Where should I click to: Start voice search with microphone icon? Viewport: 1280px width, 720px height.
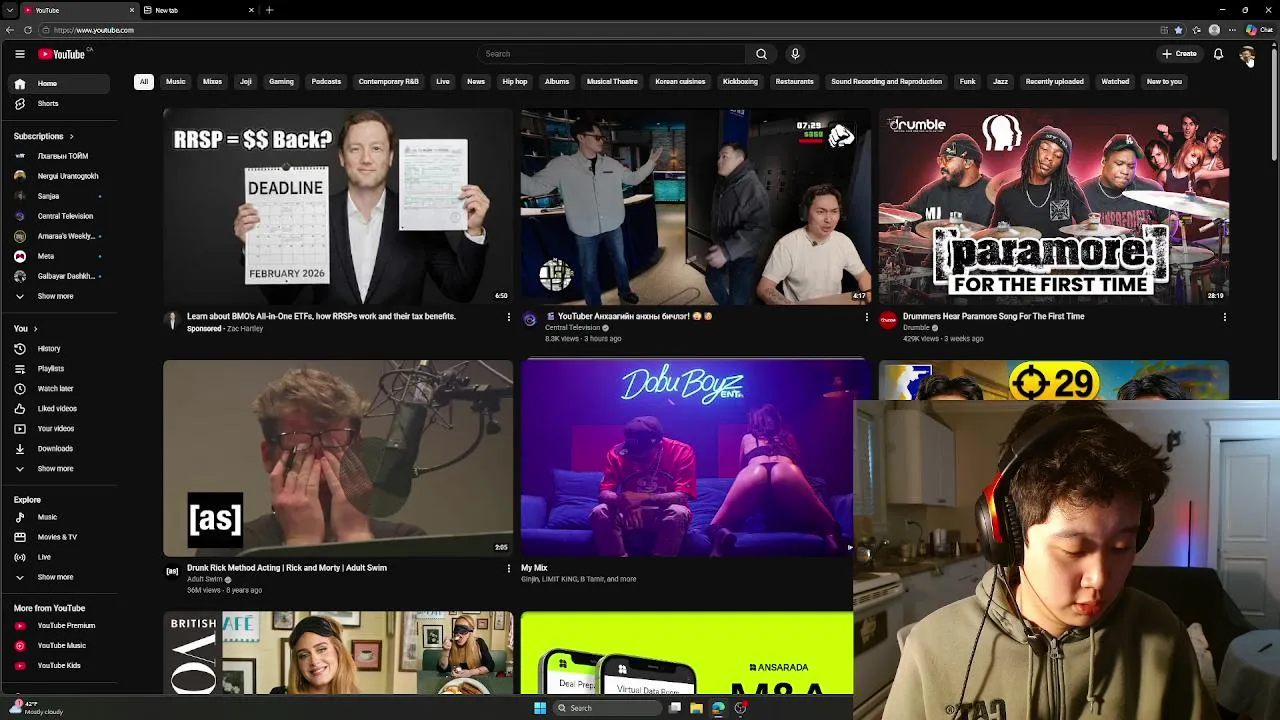click(x=795, y=54)
